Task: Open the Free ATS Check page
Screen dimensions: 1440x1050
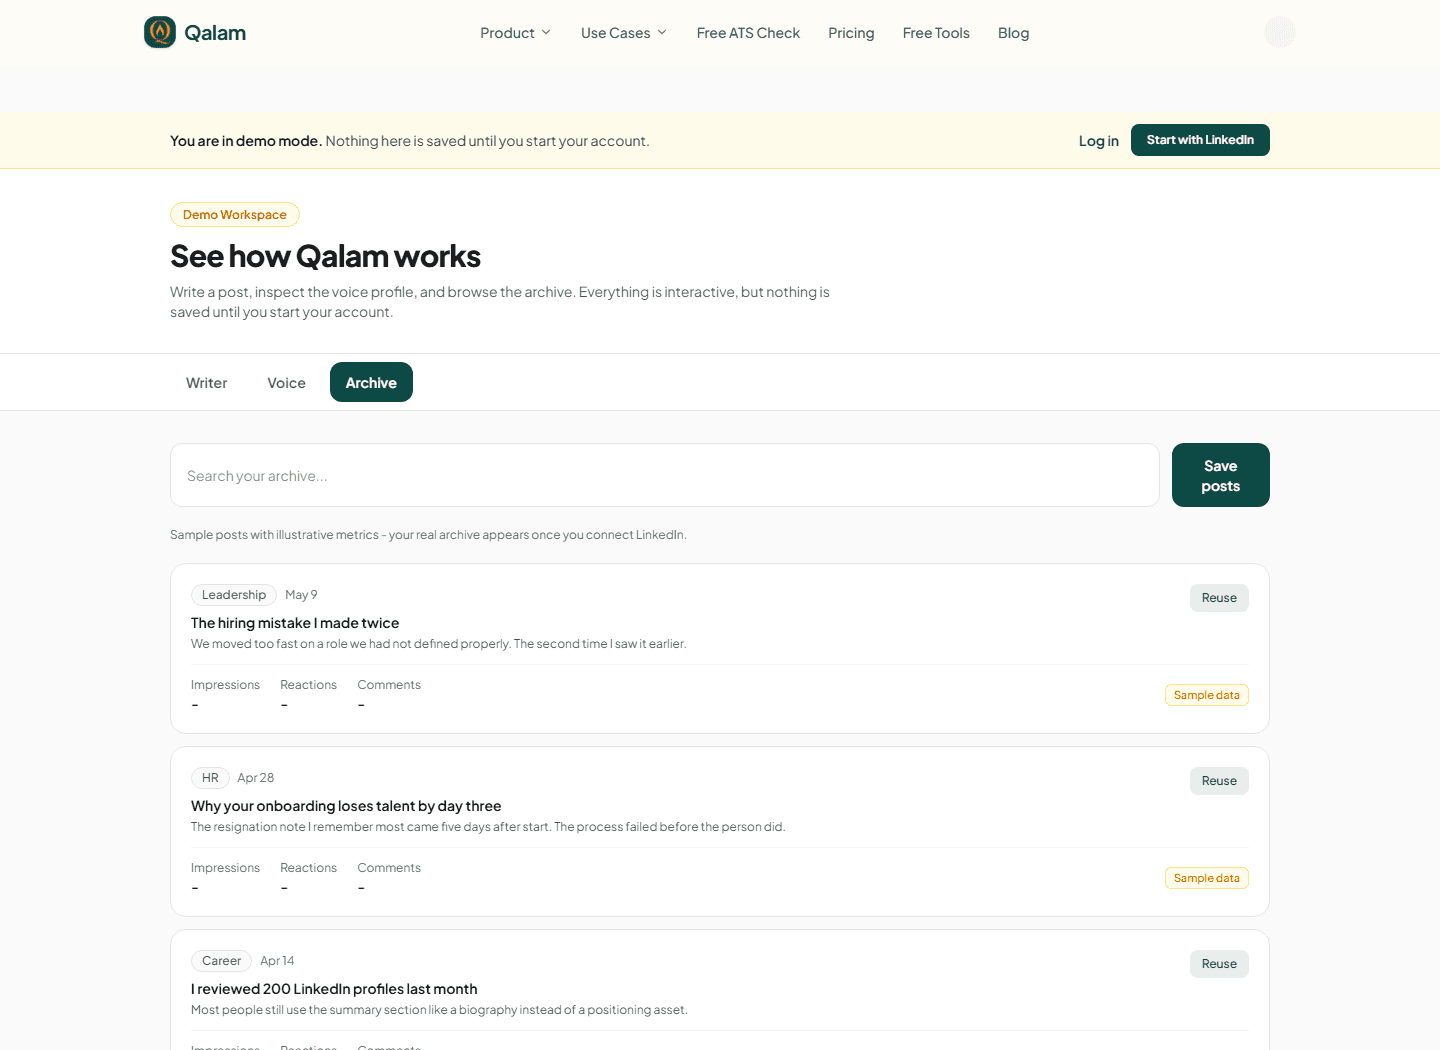Action: 748,33
